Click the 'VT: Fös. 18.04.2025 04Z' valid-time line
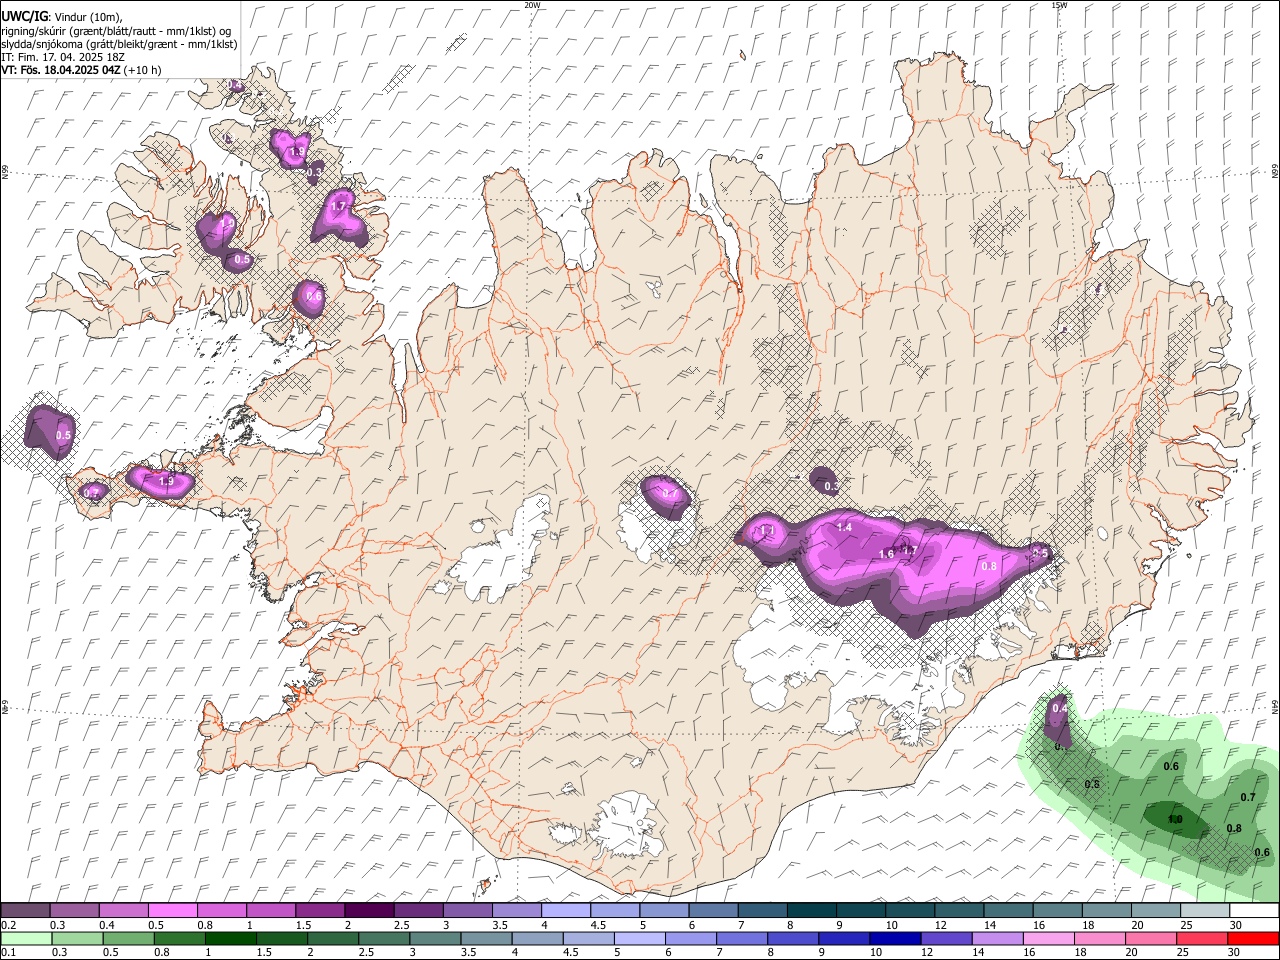The image size is (1280, 960). 81,70
